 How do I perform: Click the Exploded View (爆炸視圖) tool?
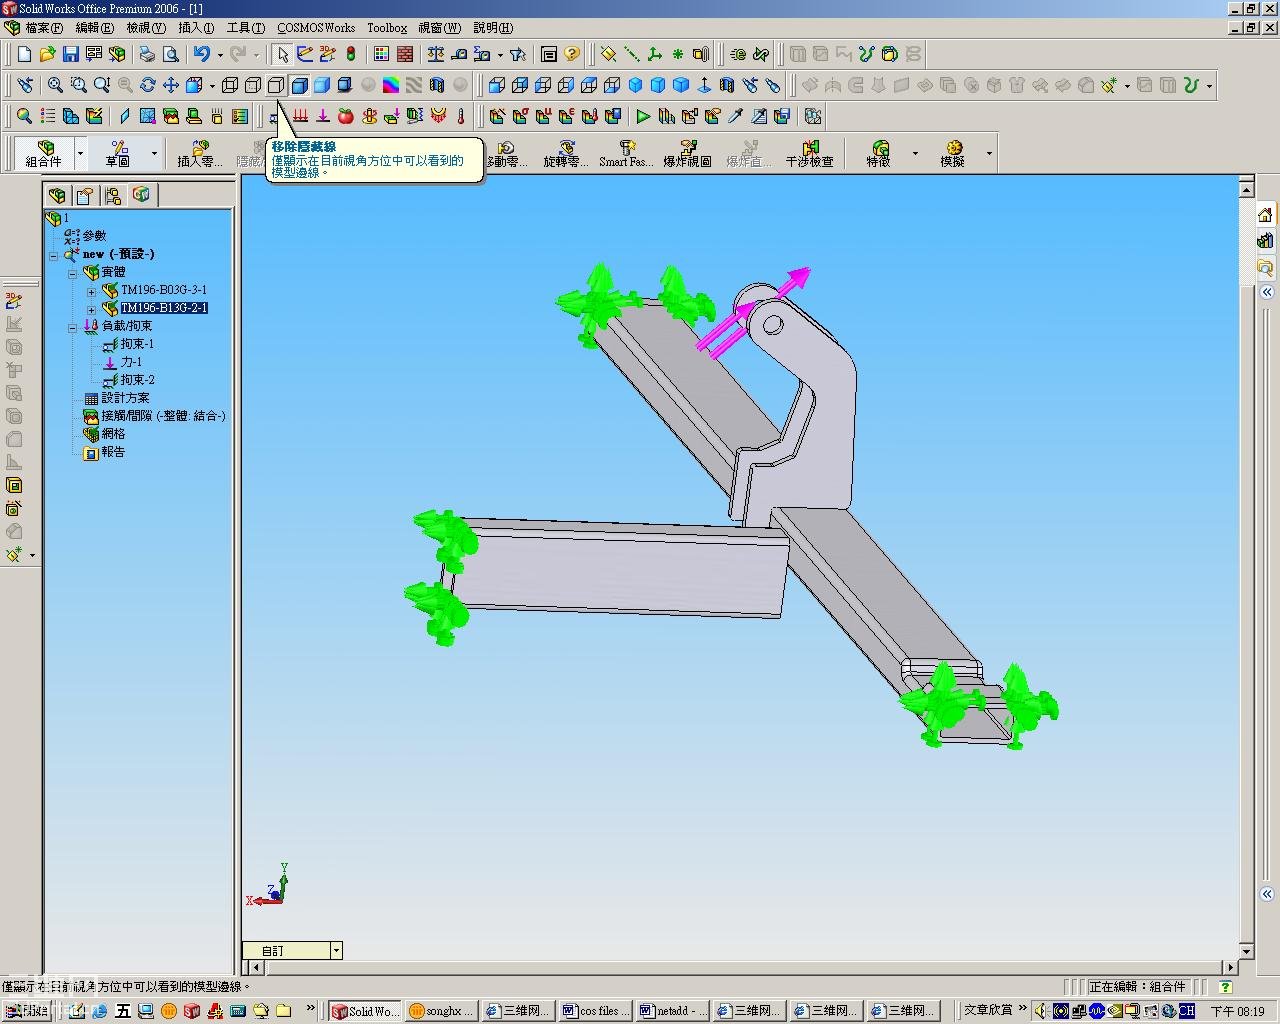(687, 153)
